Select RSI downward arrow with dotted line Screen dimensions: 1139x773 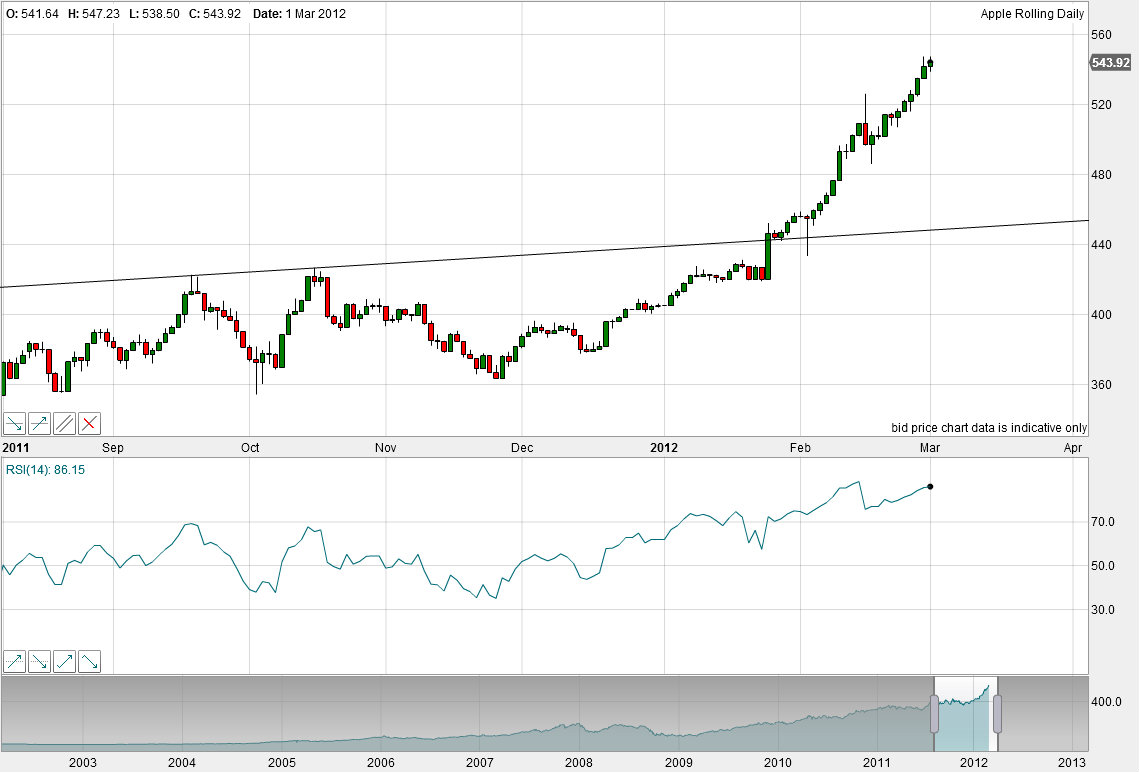pos(40,661)
